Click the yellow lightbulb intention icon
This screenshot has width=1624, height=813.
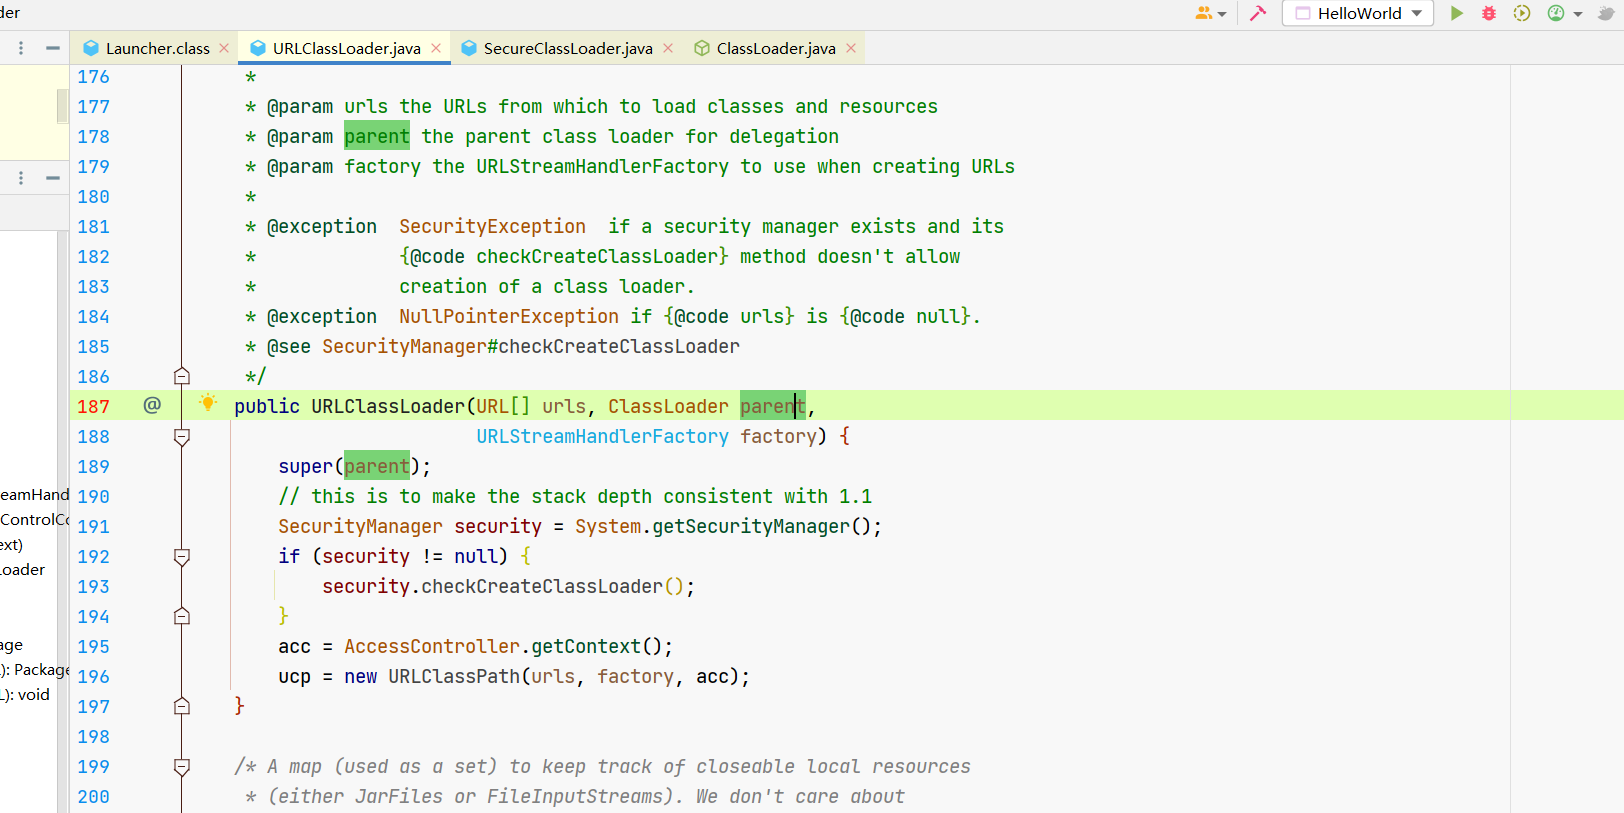[208, 403]
